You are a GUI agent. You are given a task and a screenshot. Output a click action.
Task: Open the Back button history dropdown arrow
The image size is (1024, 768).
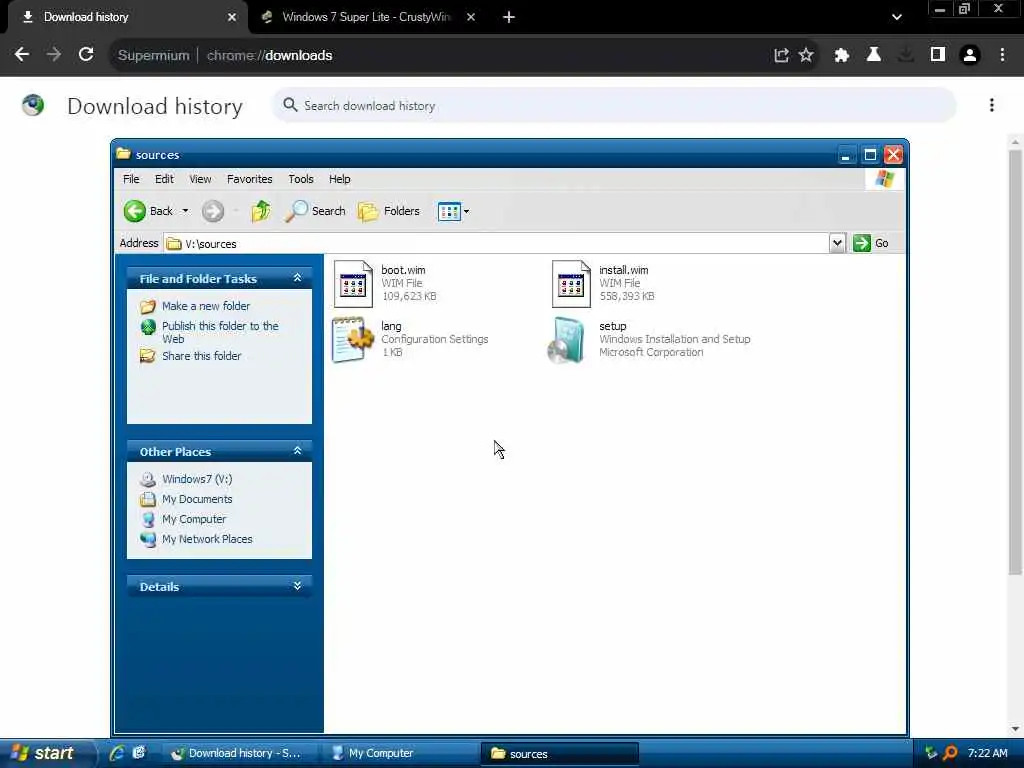(185, 211)
